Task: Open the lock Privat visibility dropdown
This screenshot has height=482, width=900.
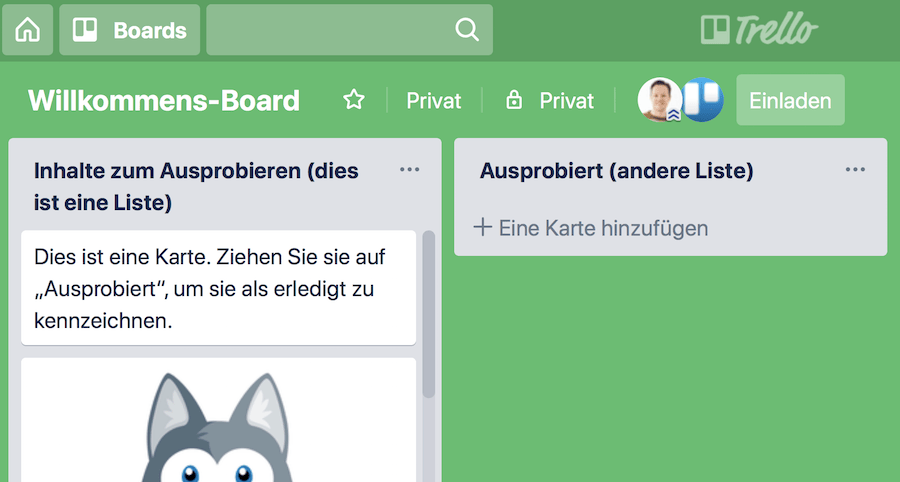Action: (549, 100)
